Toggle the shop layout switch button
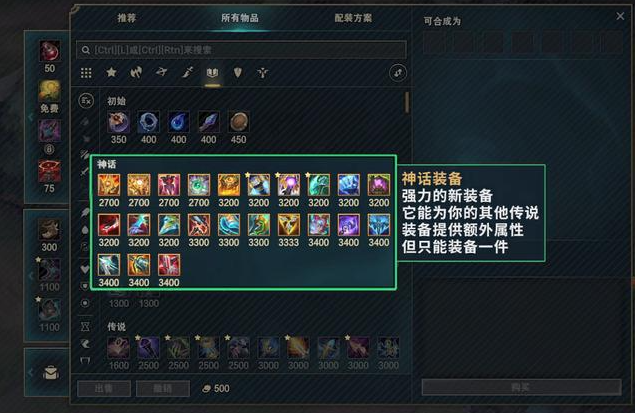635x413 pixels. pos(398,73)
